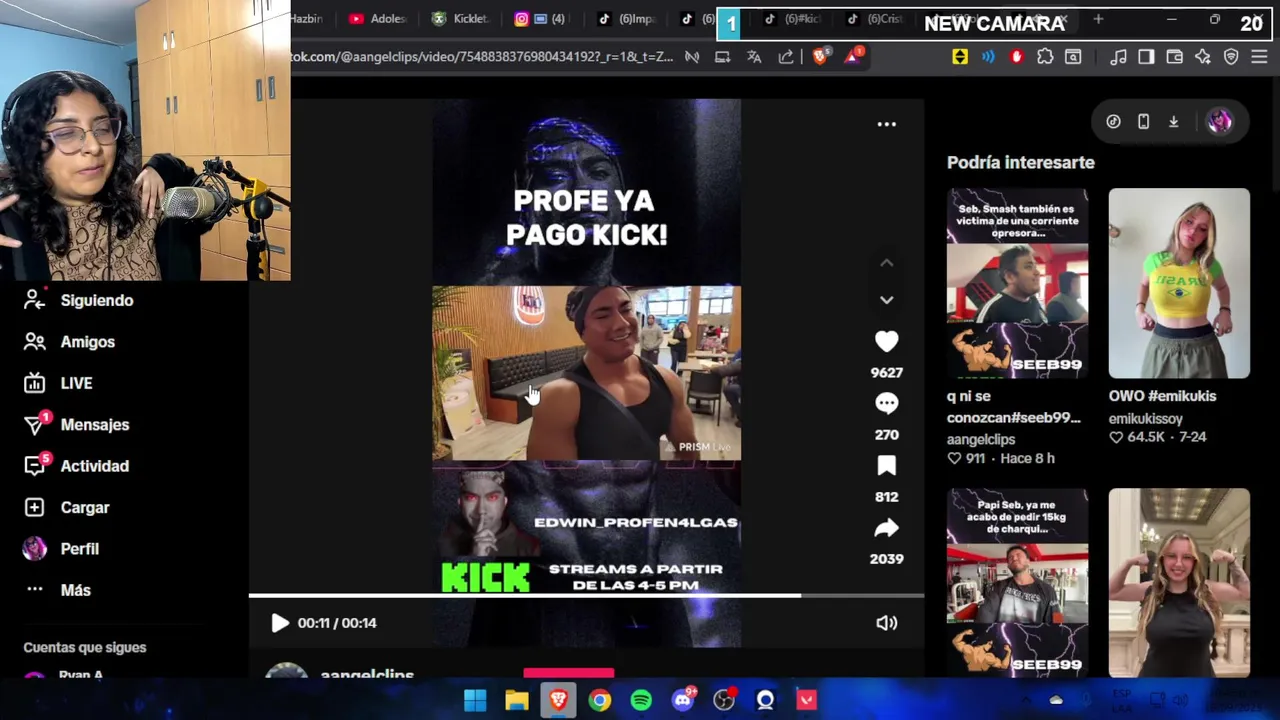Open Amigos in sidebar

coord(88,342)
